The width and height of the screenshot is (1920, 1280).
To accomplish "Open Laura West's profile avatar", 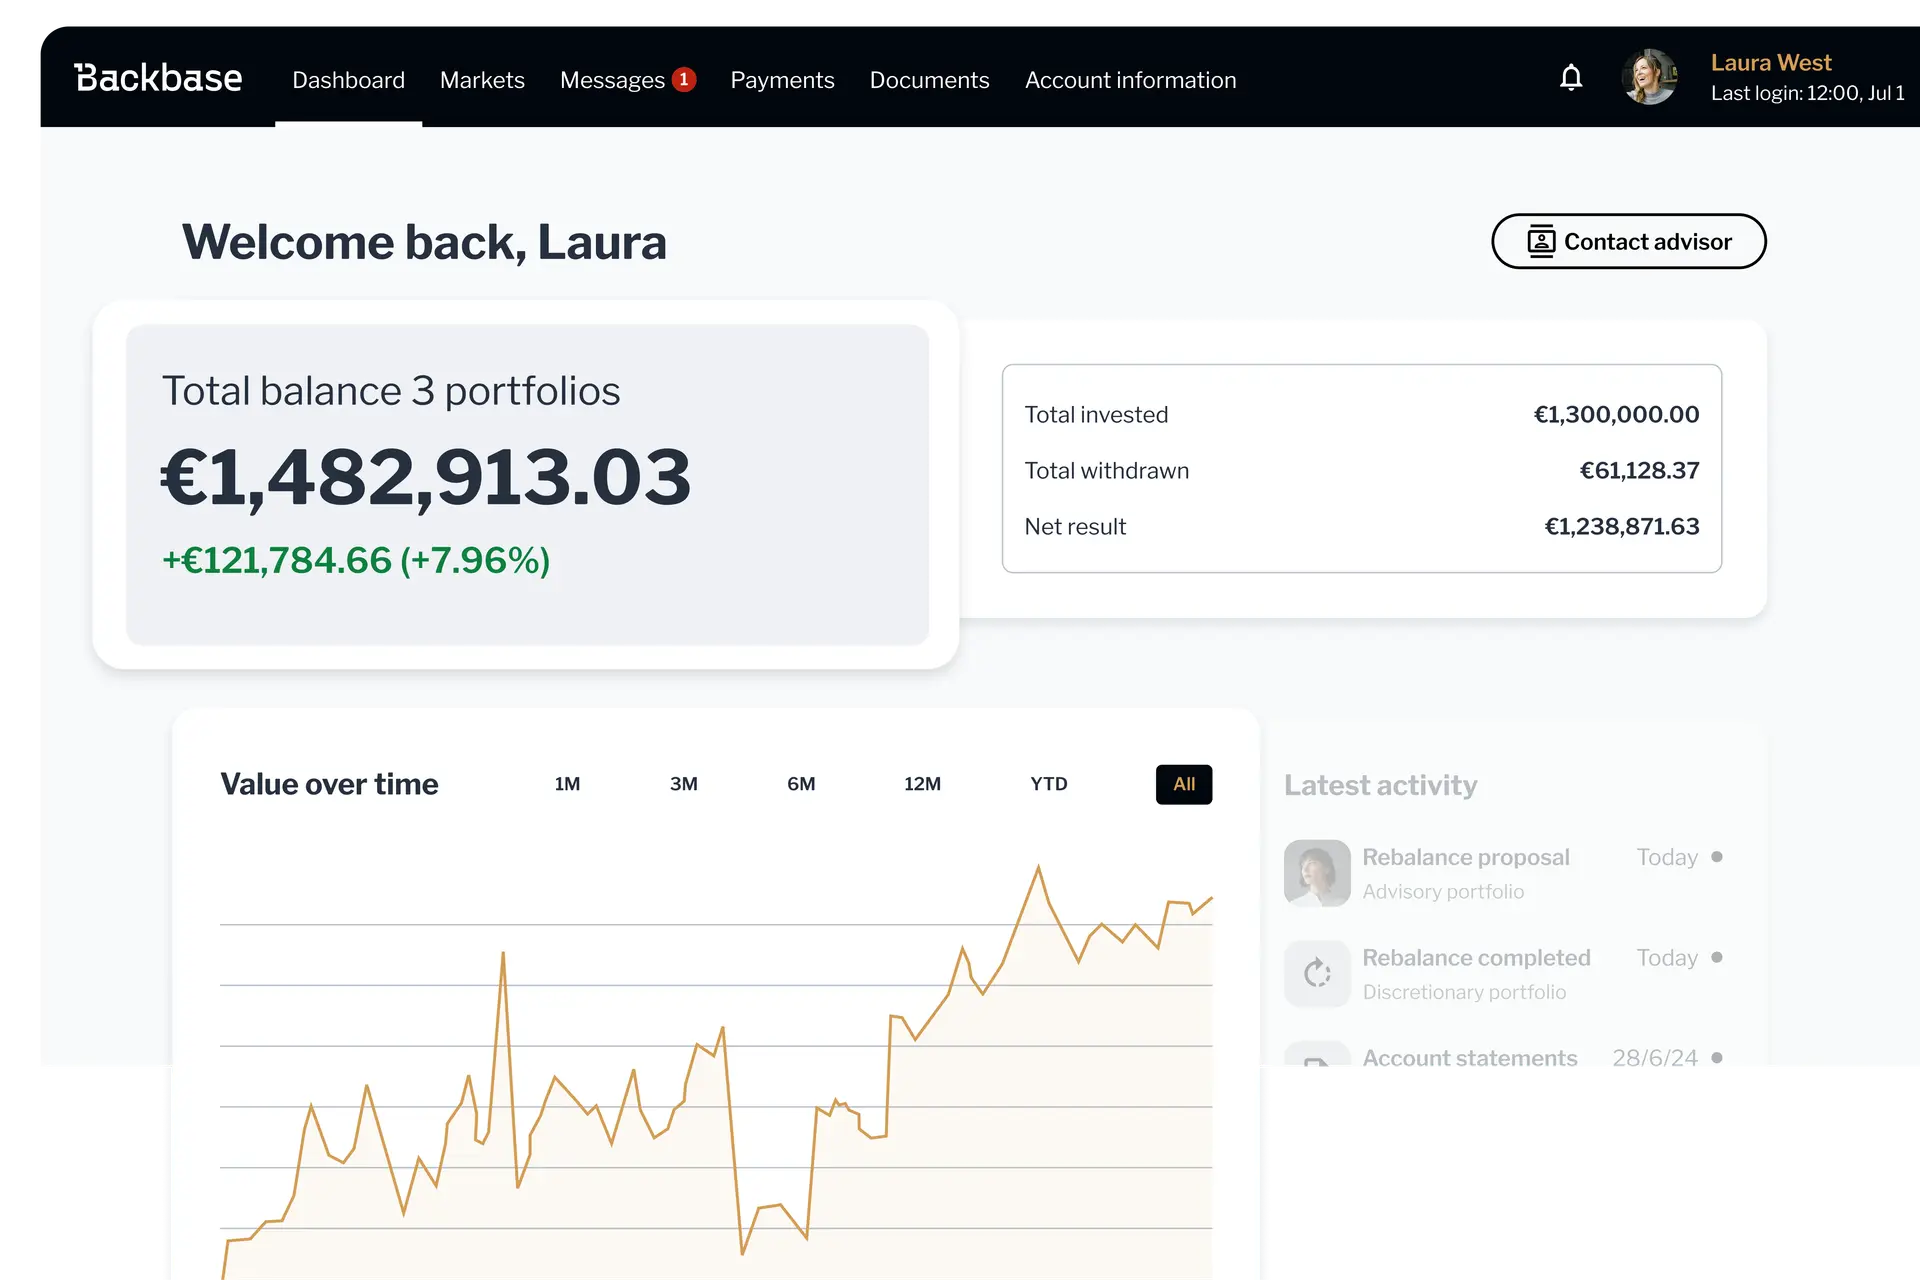I will coord(1649,78).
